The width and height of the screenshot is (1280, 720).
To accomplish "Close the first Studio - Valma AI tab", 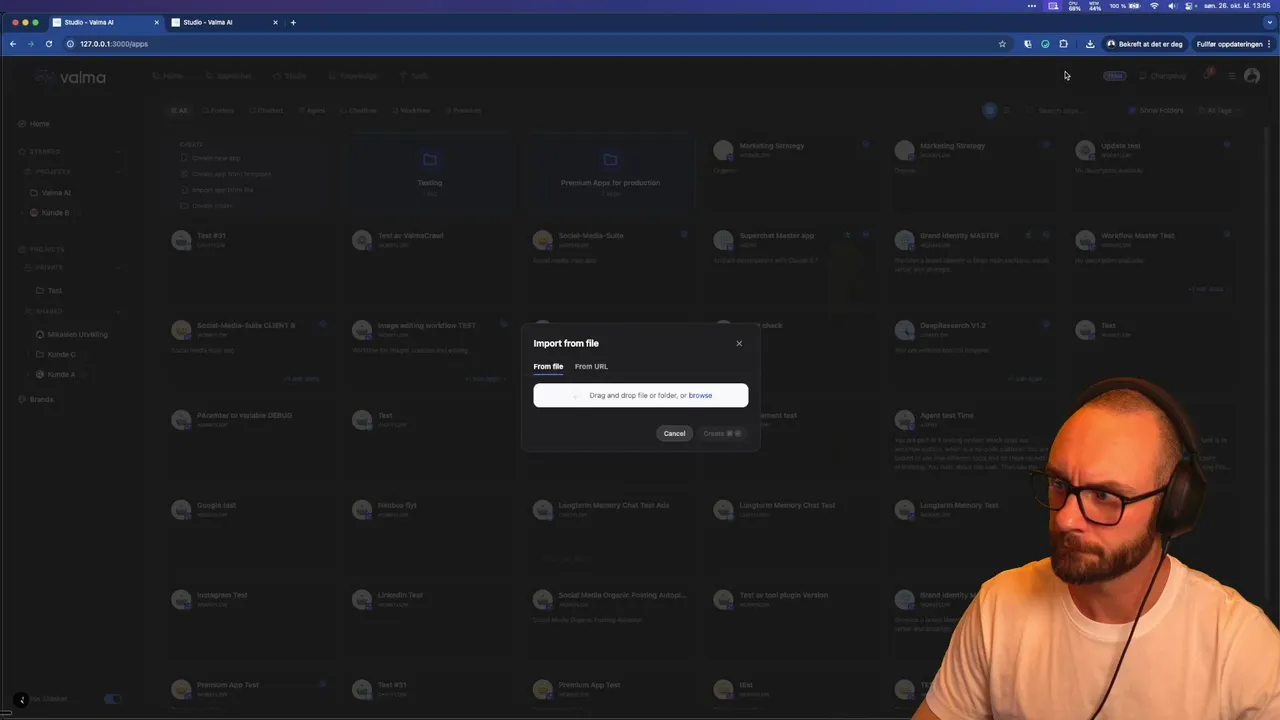I will tap(156, 22).
